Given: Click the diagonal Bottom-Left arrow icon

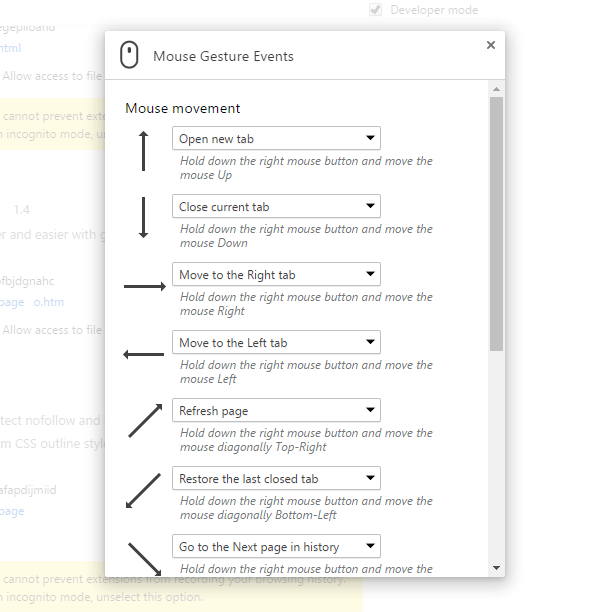Looking at the screenshot, I should coord(145,490).
